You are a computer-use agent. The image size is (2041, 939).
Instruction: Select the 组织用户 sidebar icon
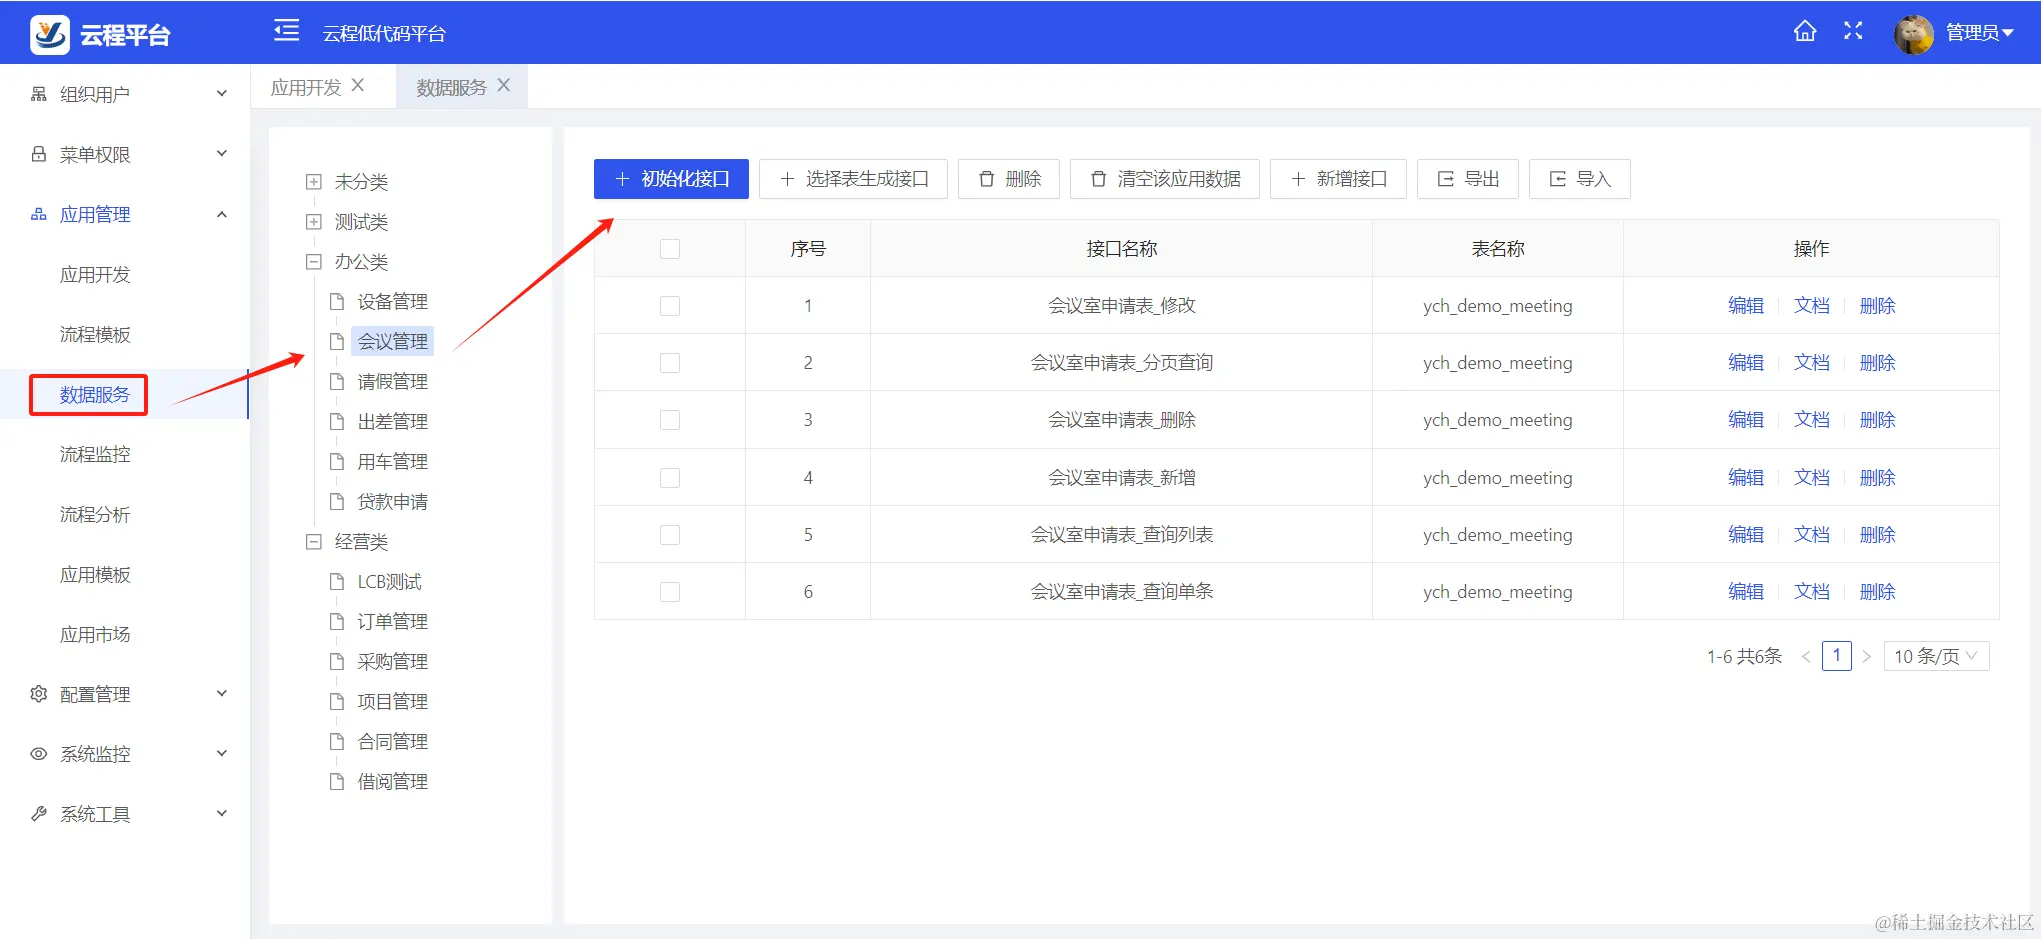37,93
